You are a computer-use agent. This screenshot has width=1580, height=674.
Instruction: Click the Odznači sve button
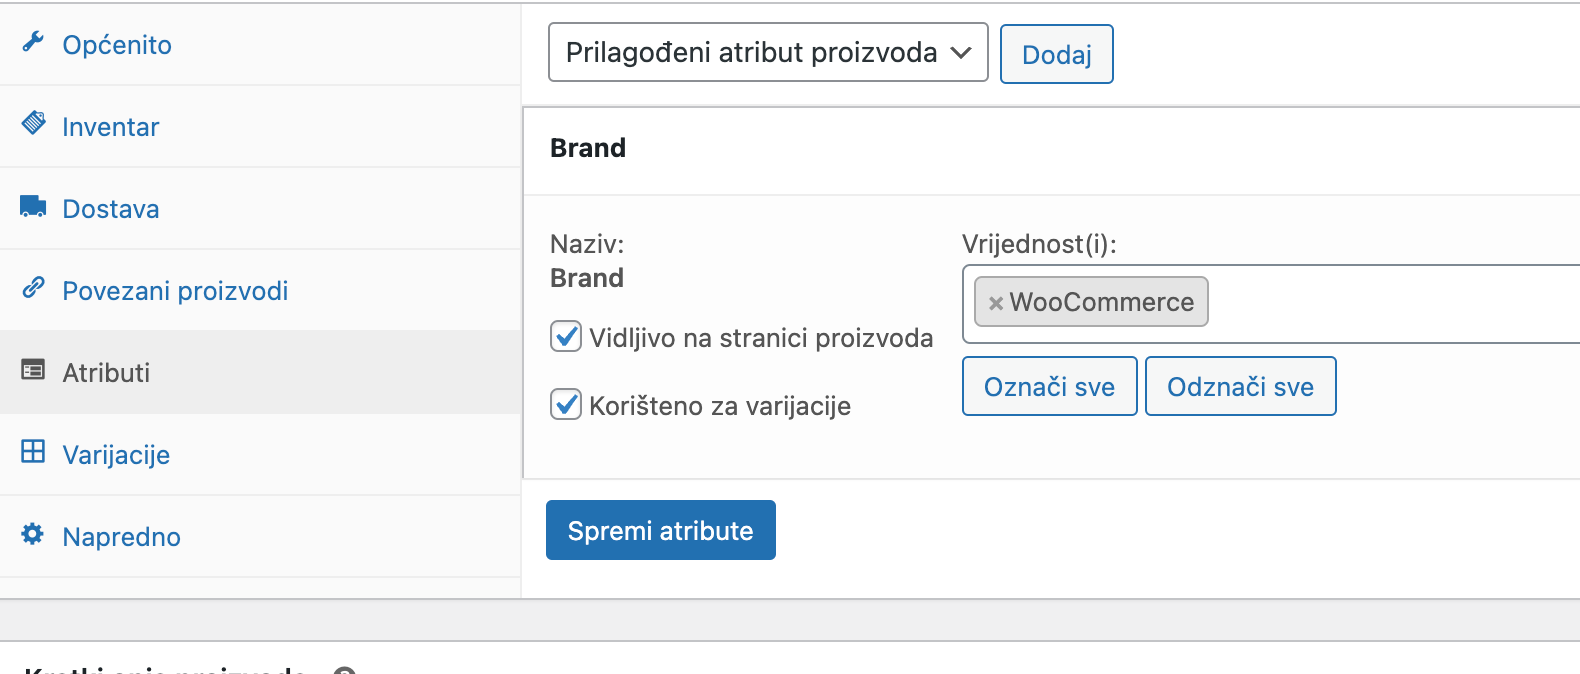pos(1240,386)
